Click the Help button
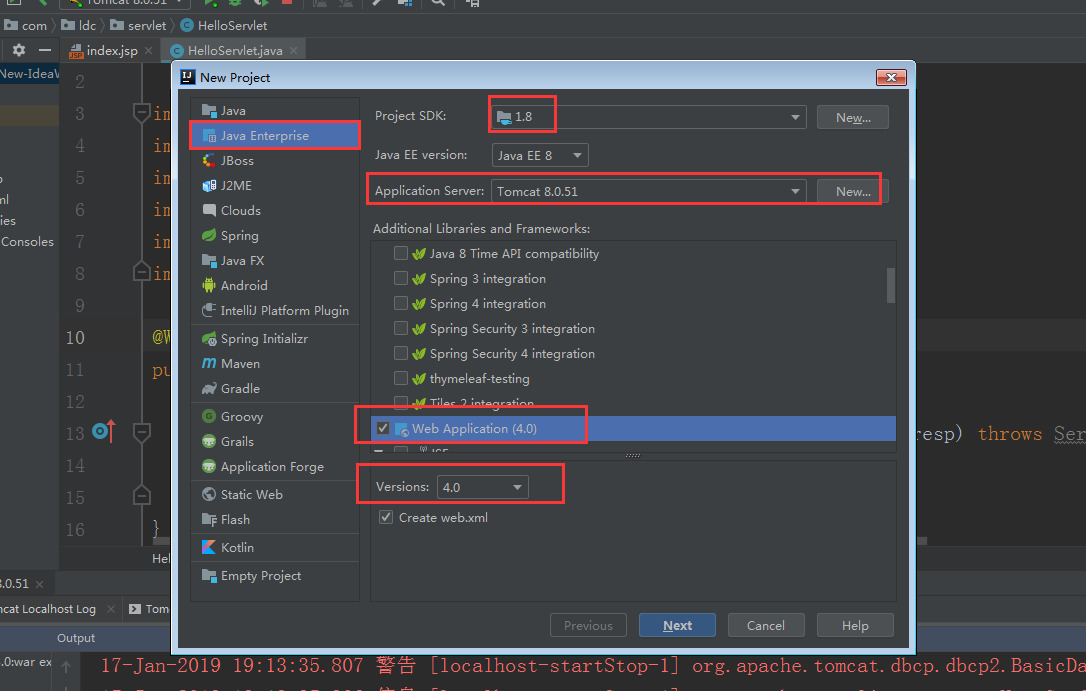This screenshot has height=691, width=1086. pyautogui.click(x=855, y=625)
